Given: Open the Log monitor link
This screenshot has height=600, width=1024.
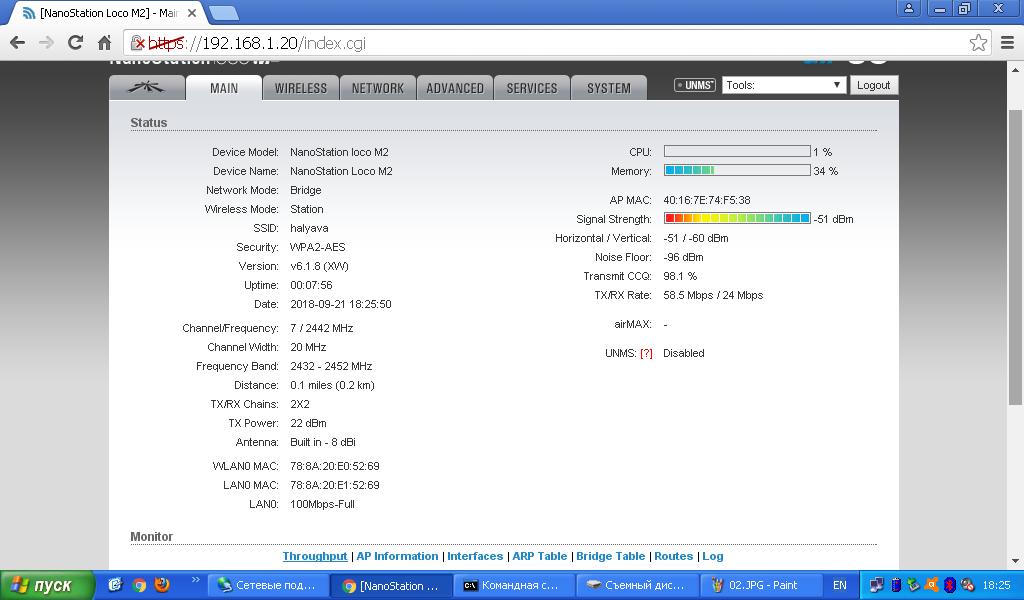Looking at the screenshot, I should [x=712, y=556].
